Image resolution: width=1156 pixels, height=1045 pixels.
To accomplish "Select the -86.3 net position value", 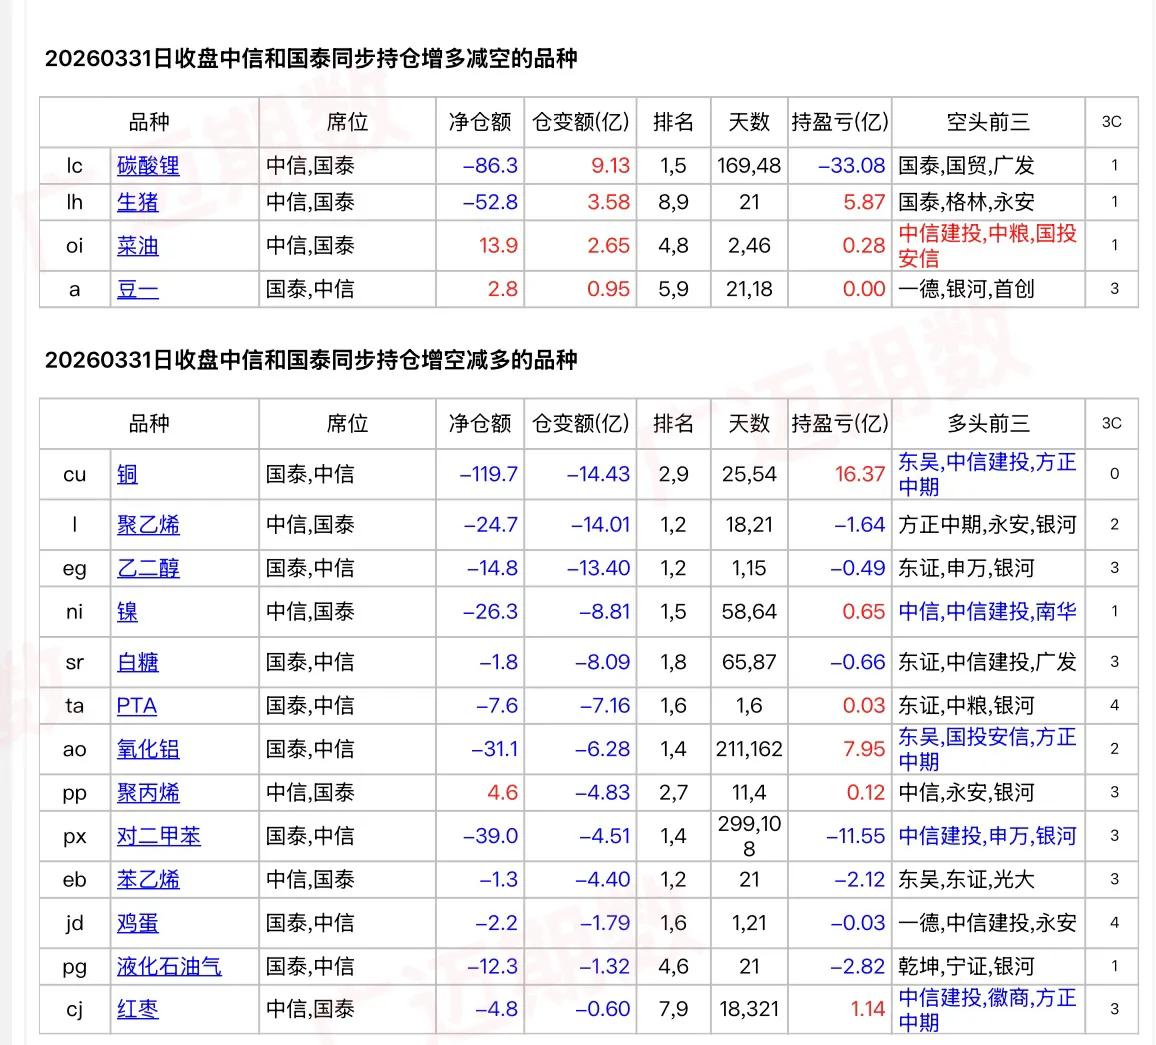I will (x=490, y=166).
